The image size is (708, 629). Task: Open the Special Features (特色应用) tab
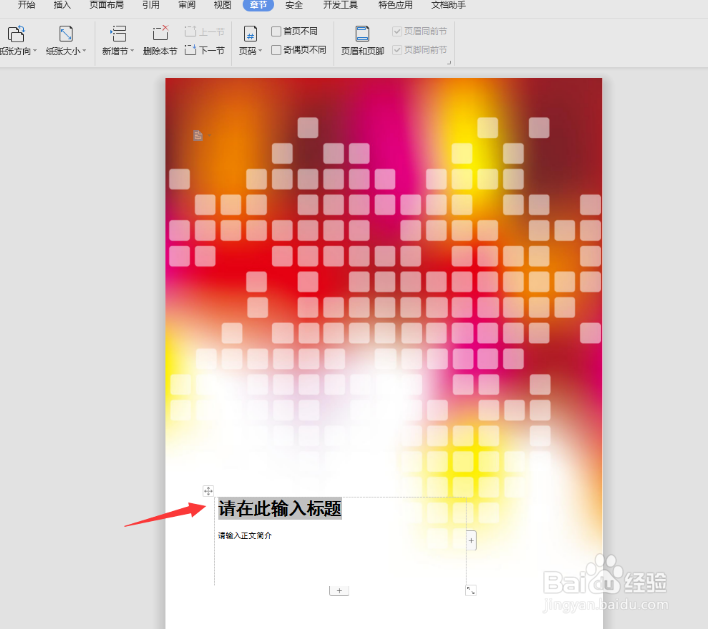tap(395, 5)
